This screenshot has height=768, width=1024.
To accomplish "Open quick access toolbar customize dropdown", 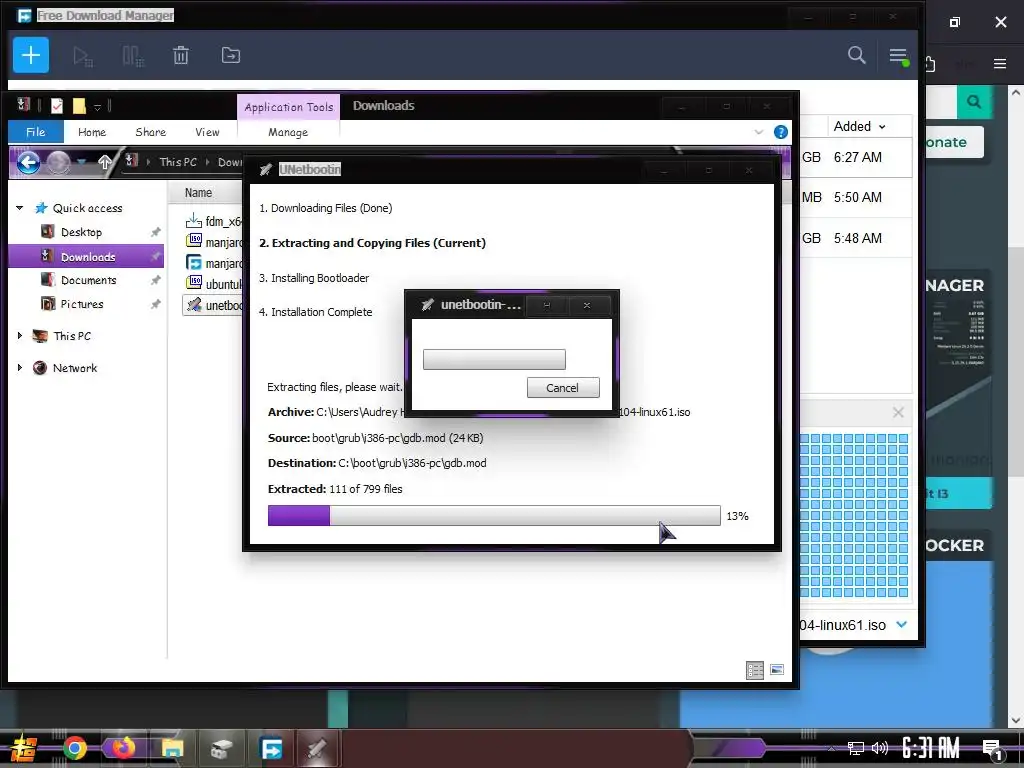I will (97, 106).
